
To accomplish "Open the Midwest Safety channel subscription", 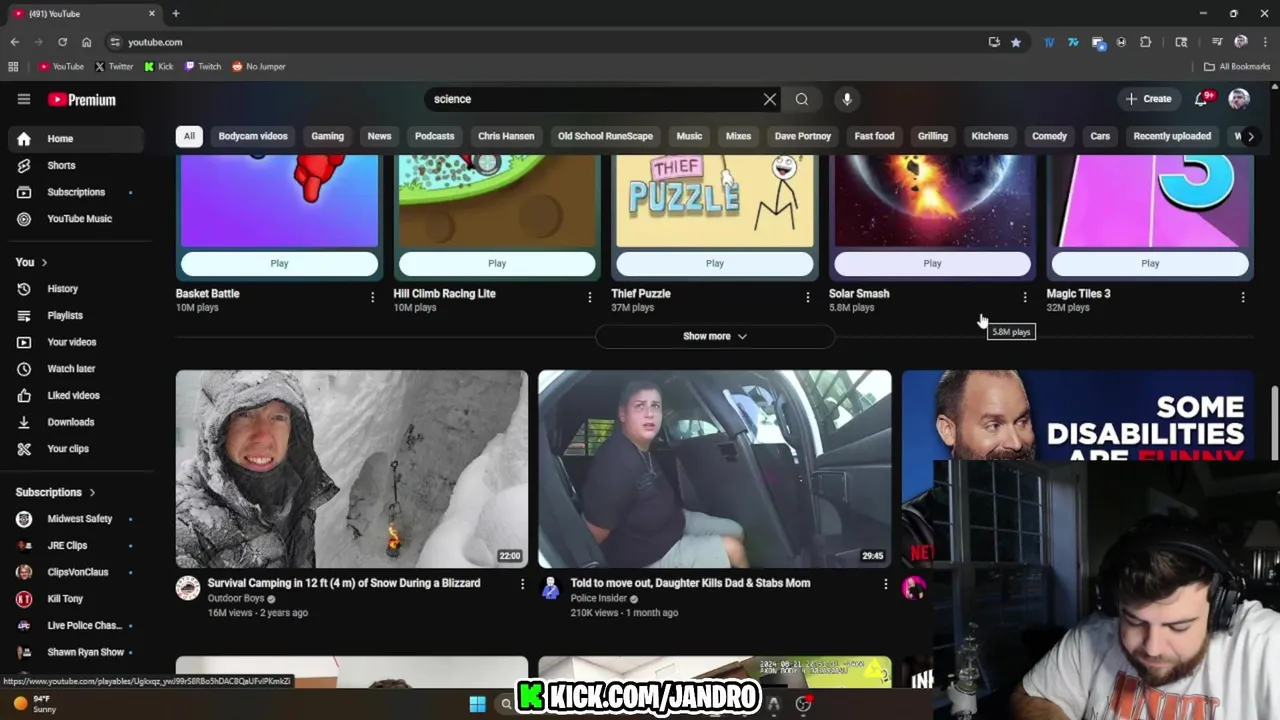I will click(x=76, y=519).
